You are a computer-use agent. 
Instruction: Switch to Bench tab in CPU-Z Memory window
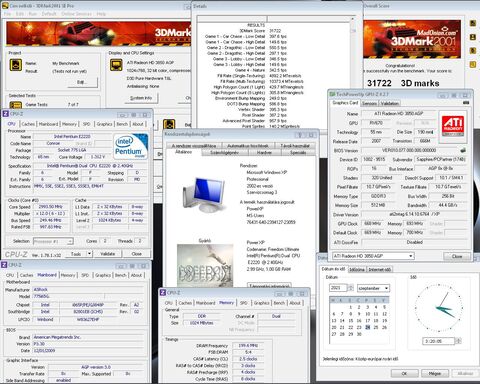(279, 303)
